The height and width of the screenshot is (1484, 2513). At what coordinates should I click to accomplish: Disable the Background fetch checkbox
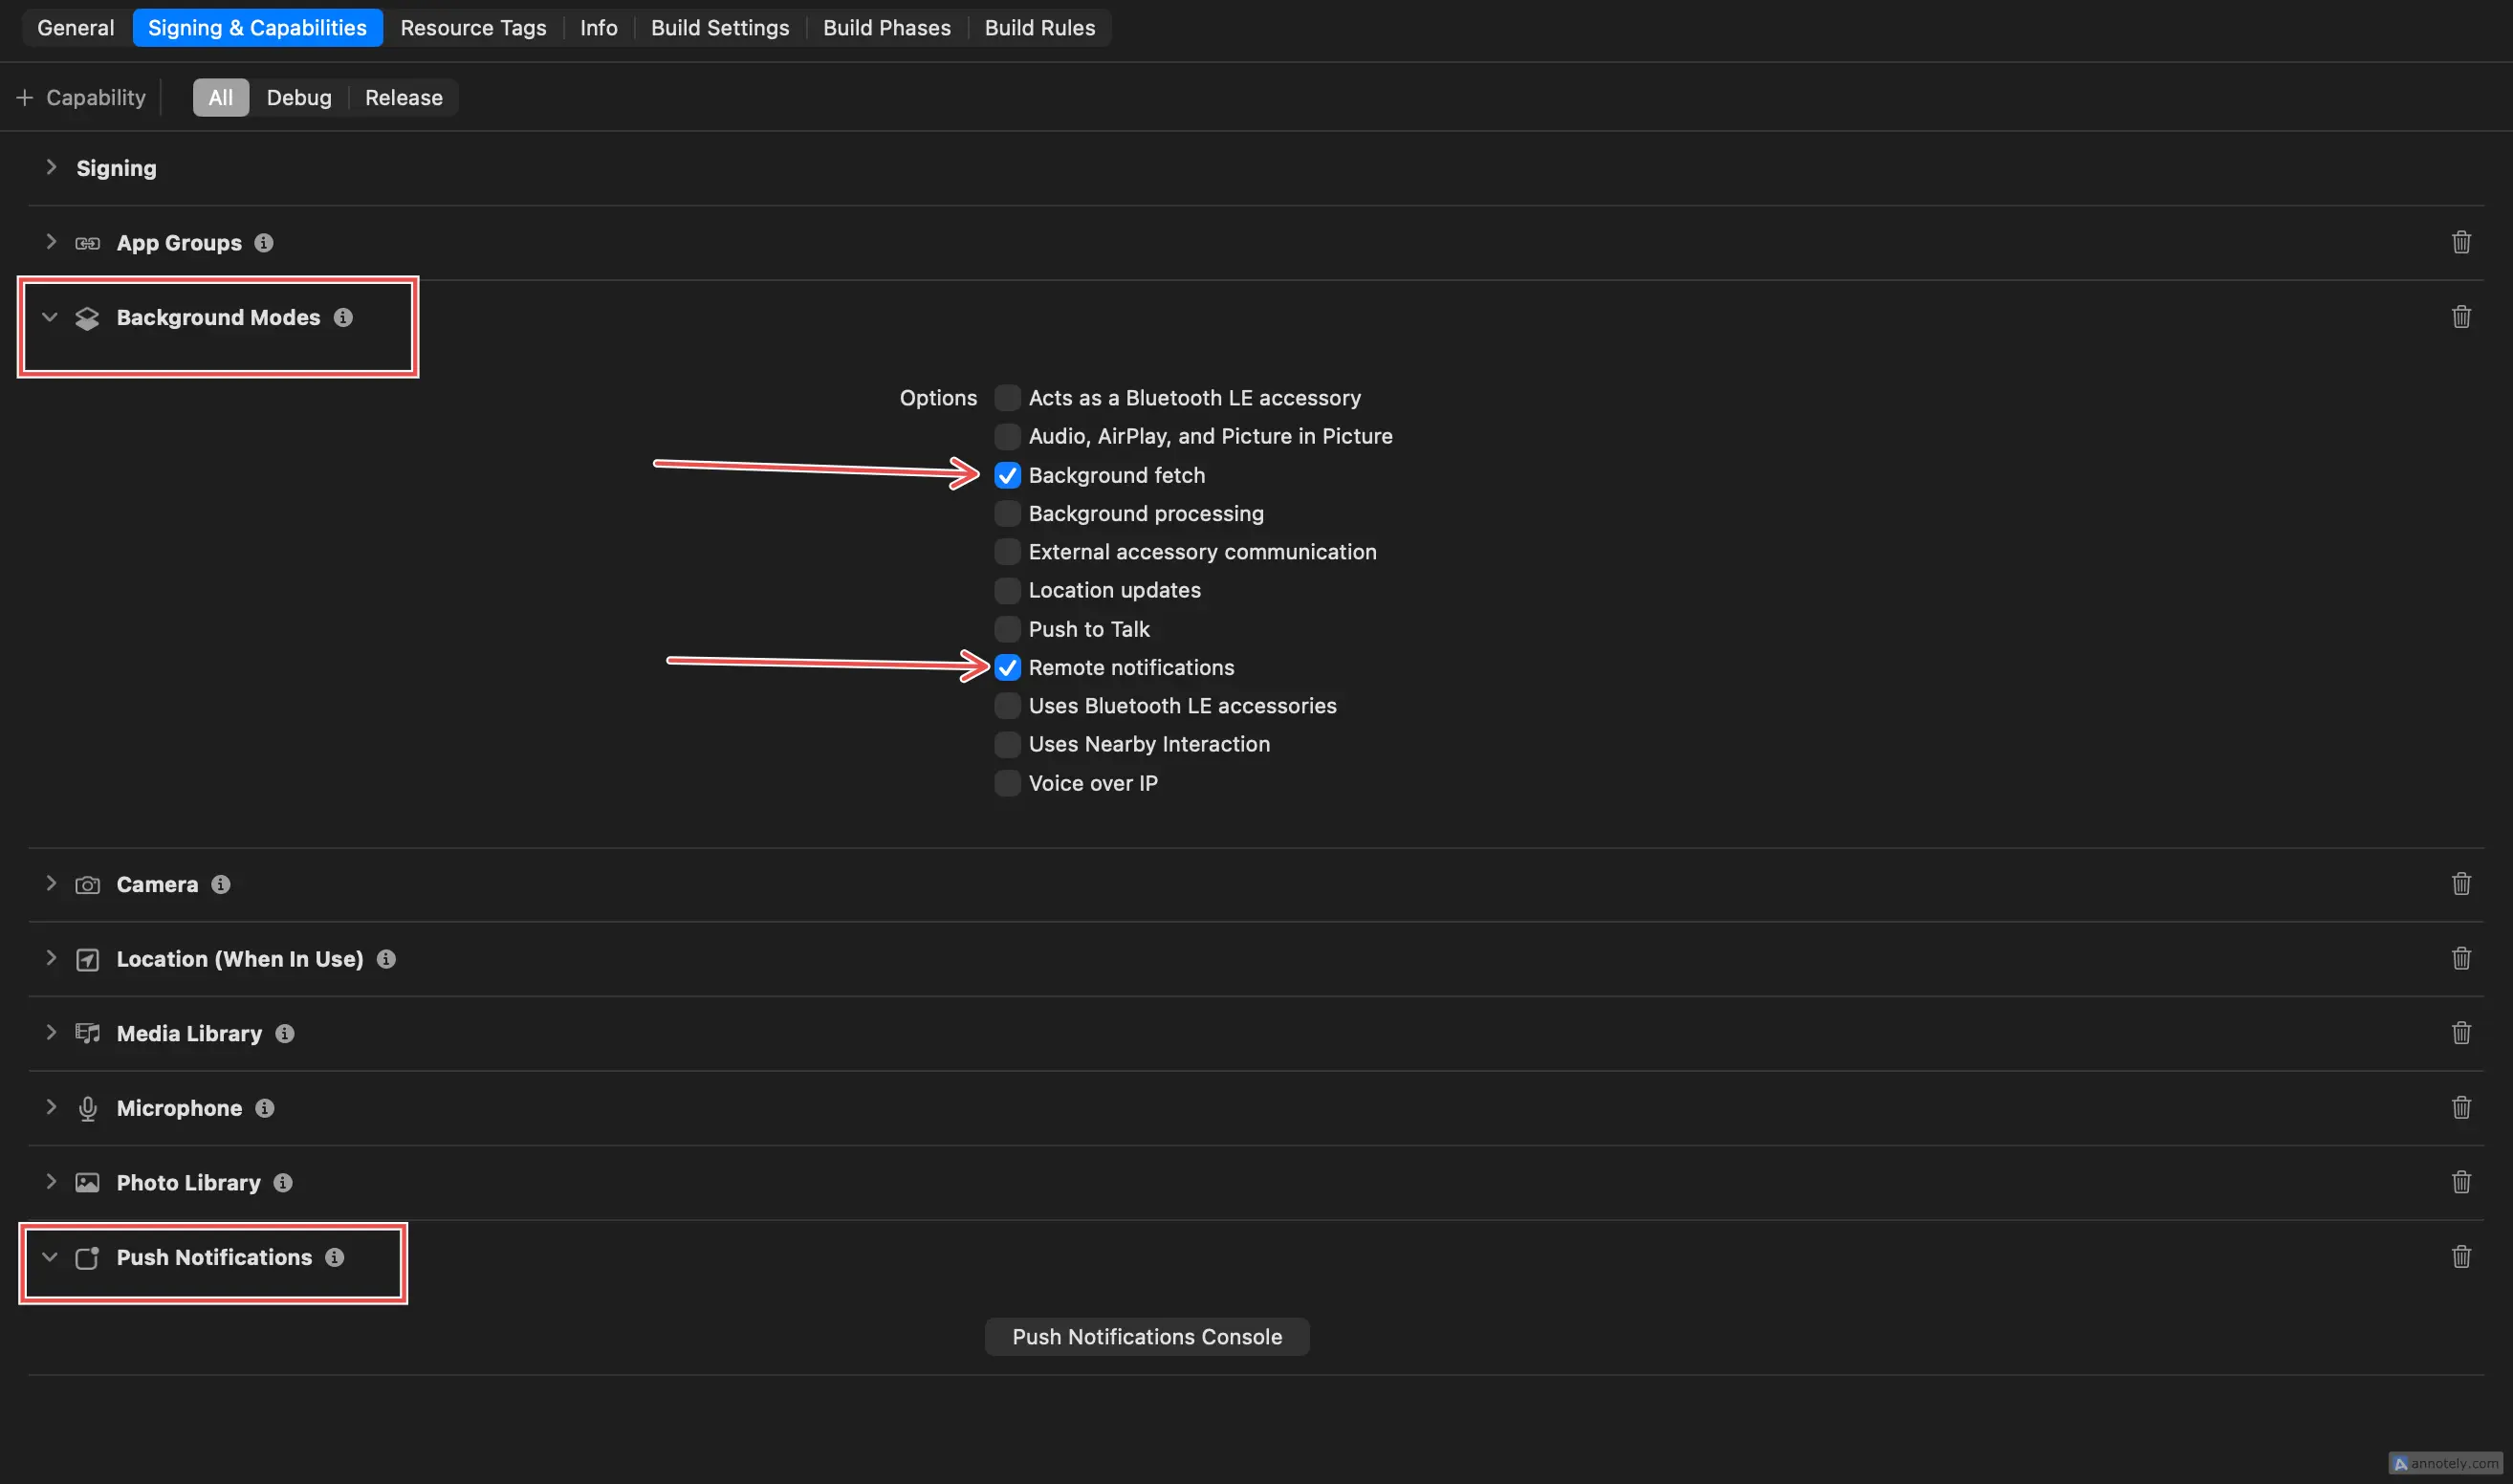[x=1007, y=475]
